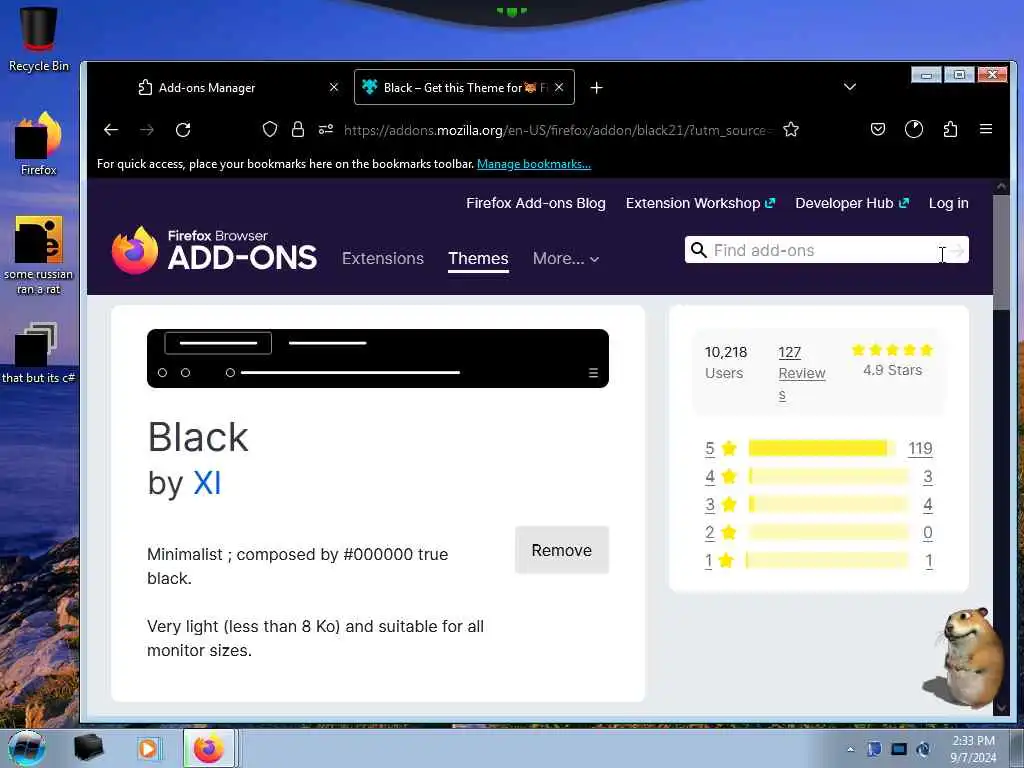Click the page vertical scrollbar thumb
This screenshot has height=768, width=1024.
pyautogui.click(x=1001, y=252)
